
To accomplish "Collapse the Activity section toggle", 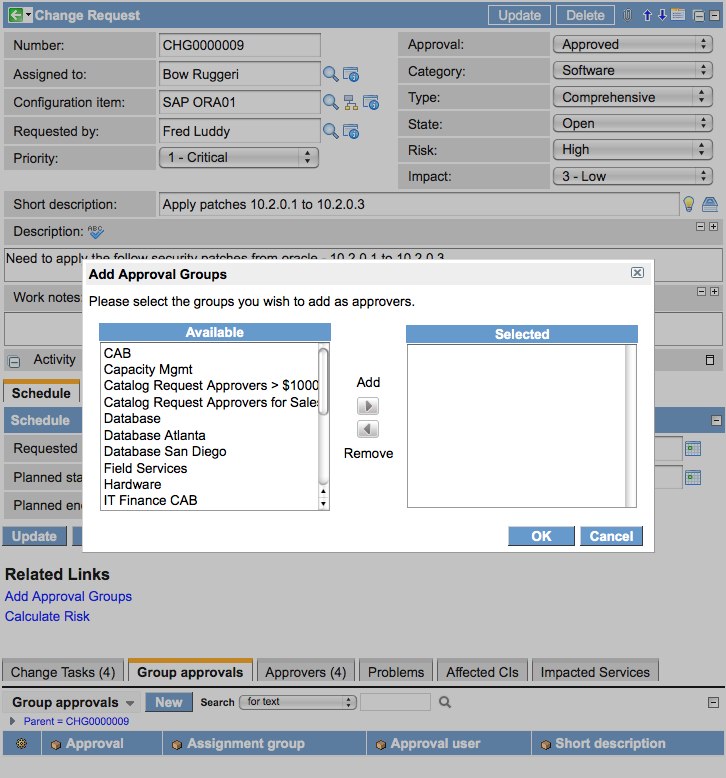I will 15,361.
